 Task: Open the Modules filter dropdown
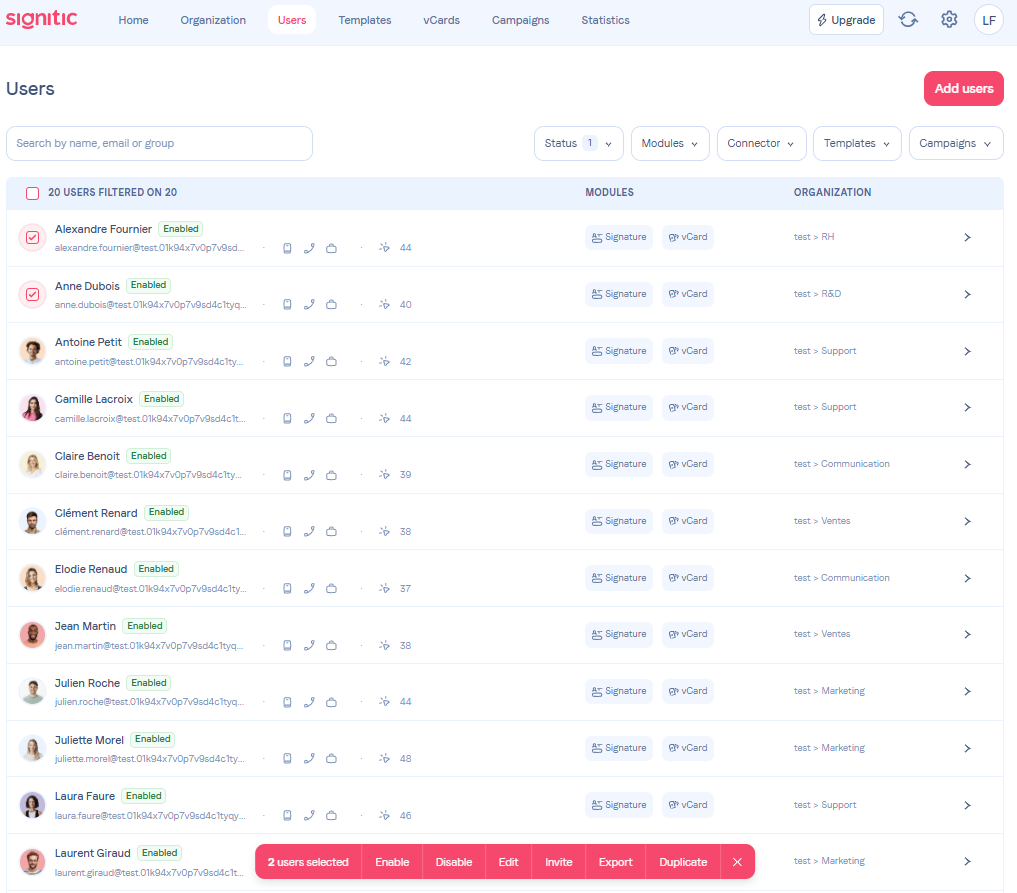pyautogui.click(x=670, y=143)
